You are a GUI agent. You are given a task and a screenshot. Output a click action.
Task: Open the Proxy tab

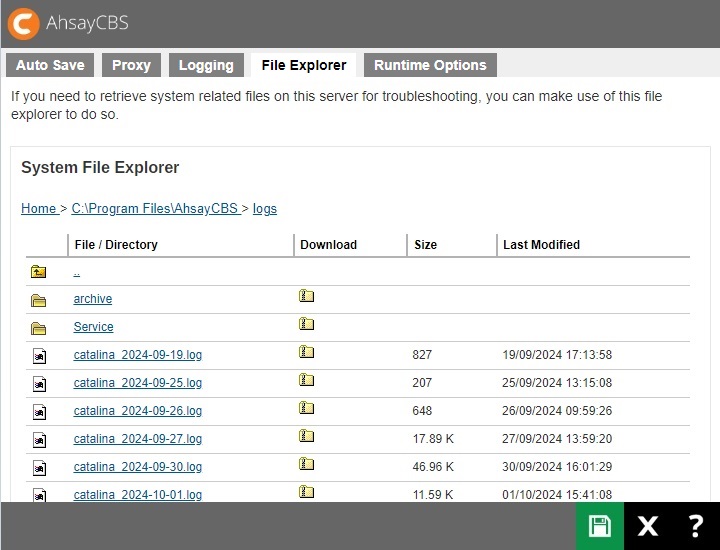[131, 65]
